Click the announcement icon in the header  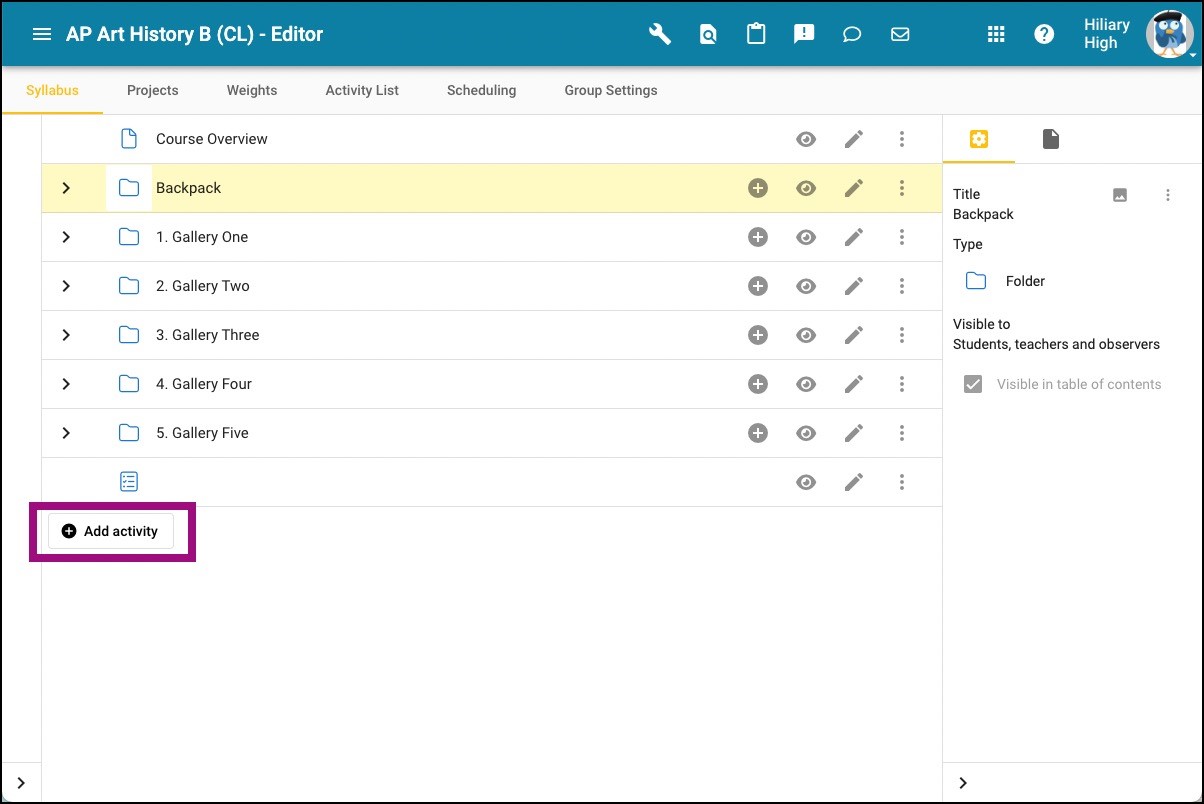tap(804, 33)
